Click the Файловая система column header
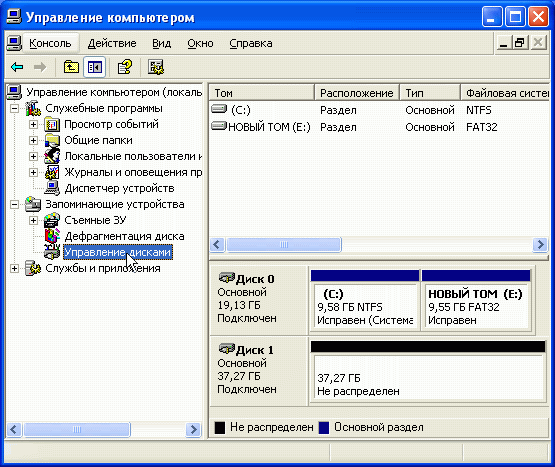The image size is (555, 467). (505, 93)
